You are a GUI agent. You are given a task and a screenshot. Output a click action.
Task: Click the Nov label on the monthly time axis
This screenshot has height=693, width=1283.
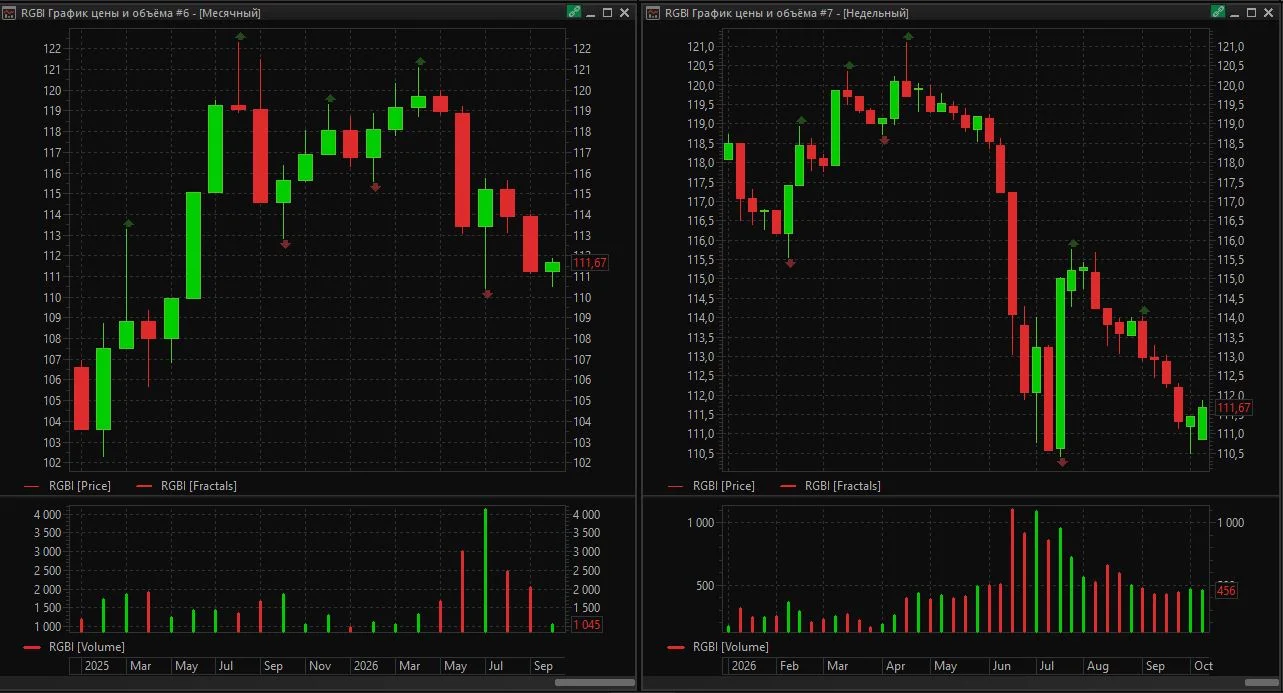click(319, 666)
